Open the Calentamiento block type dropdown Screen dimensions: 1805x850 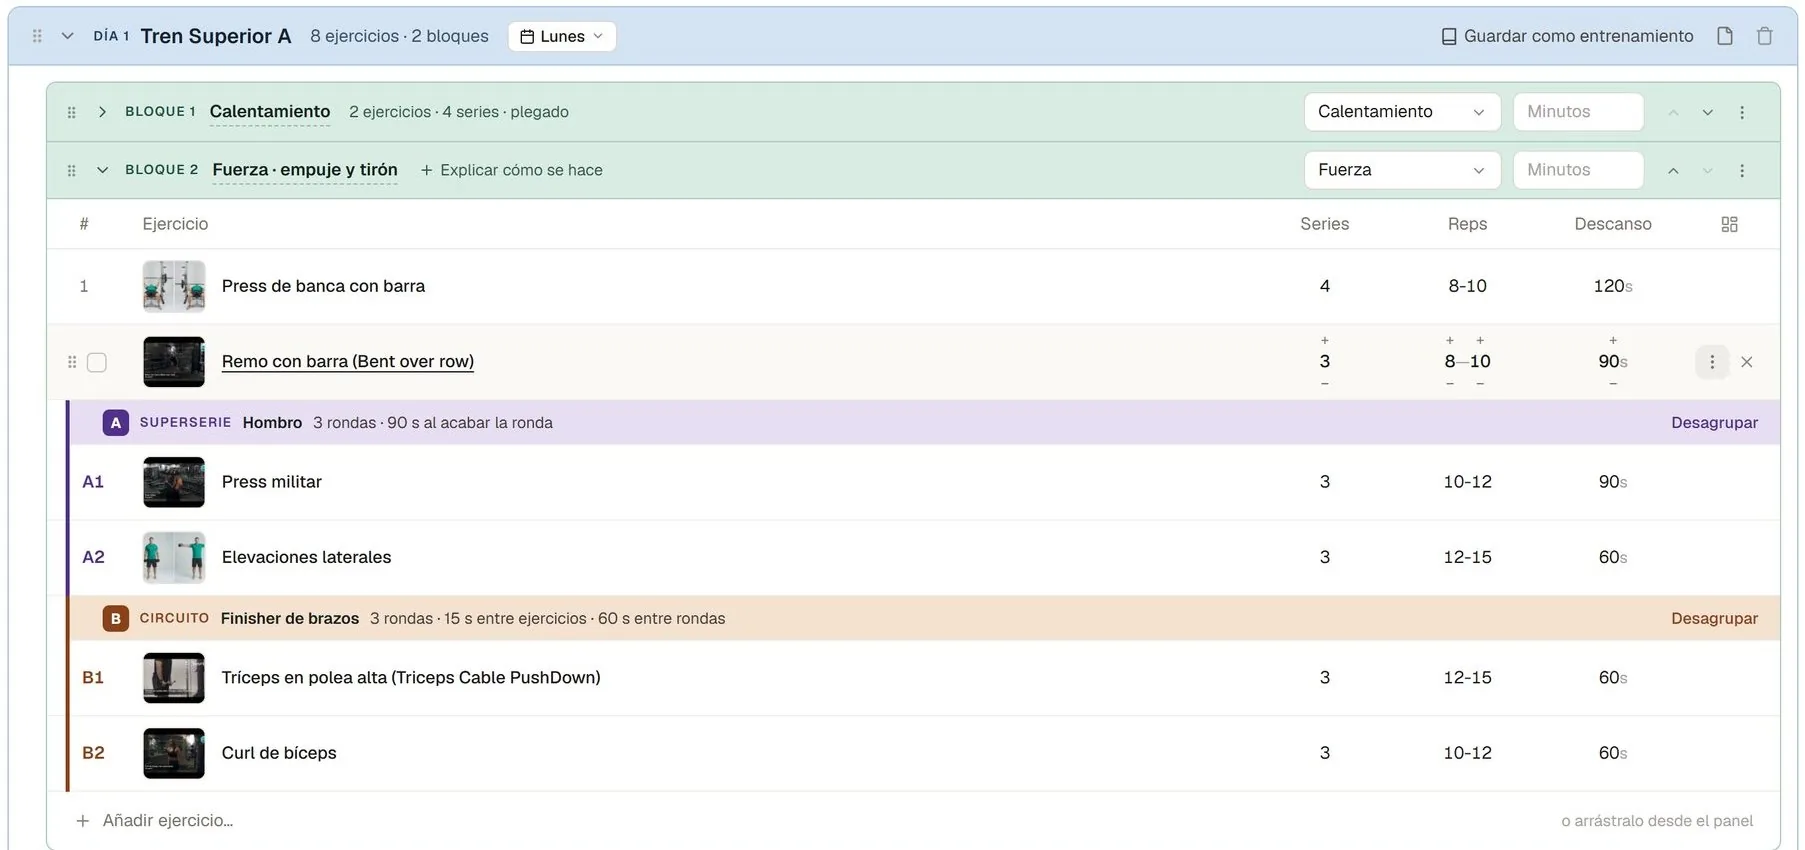click(1402, 112)
